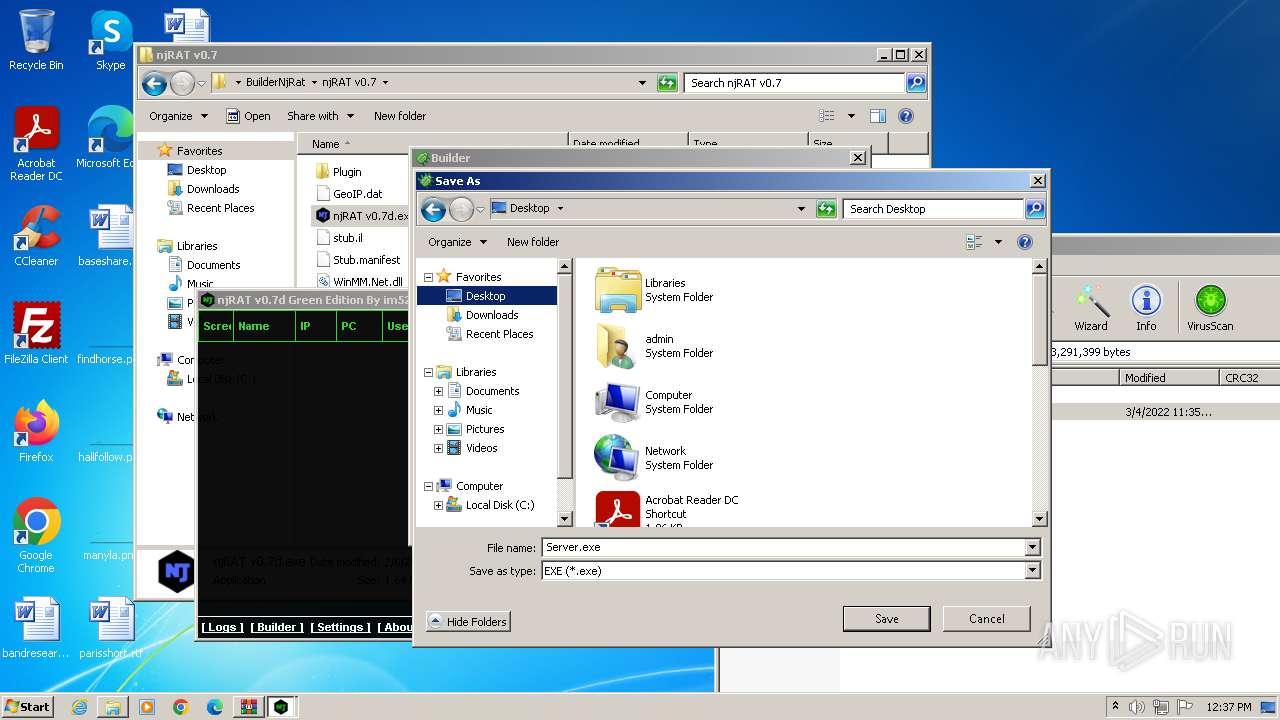The width and height of the screenshot is (1280, 720).
Task: Select Recent Places in Save As pane
Action: pos(499,334)
